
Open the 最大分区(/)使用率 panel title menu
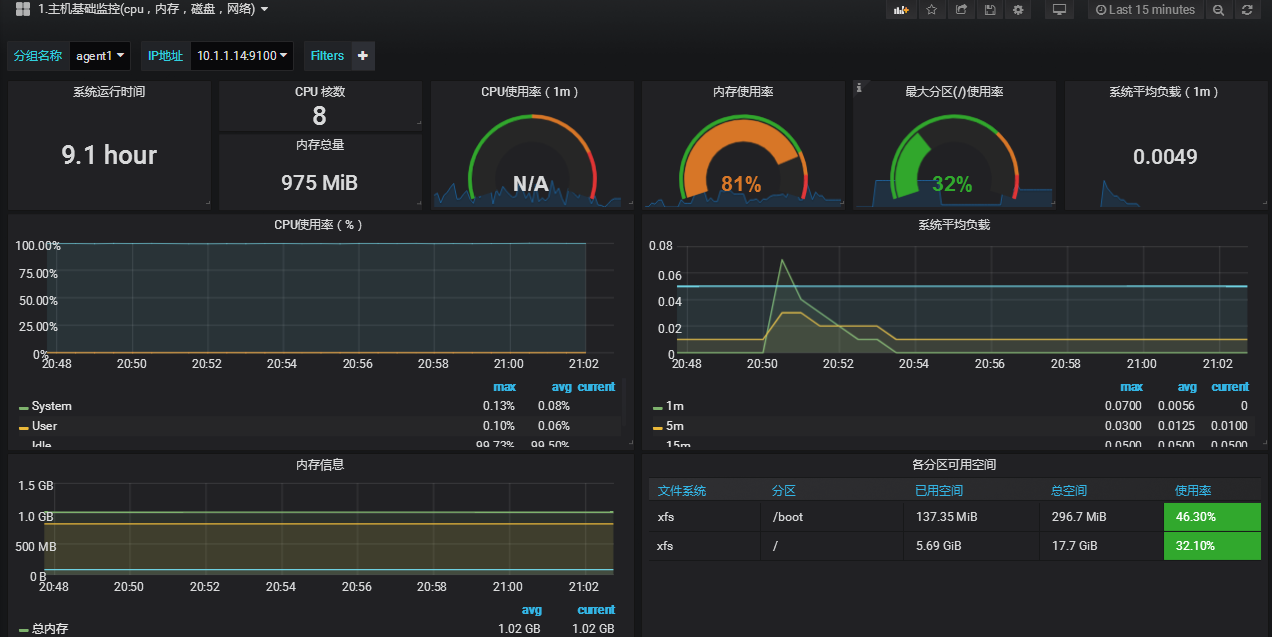[954, 92]
